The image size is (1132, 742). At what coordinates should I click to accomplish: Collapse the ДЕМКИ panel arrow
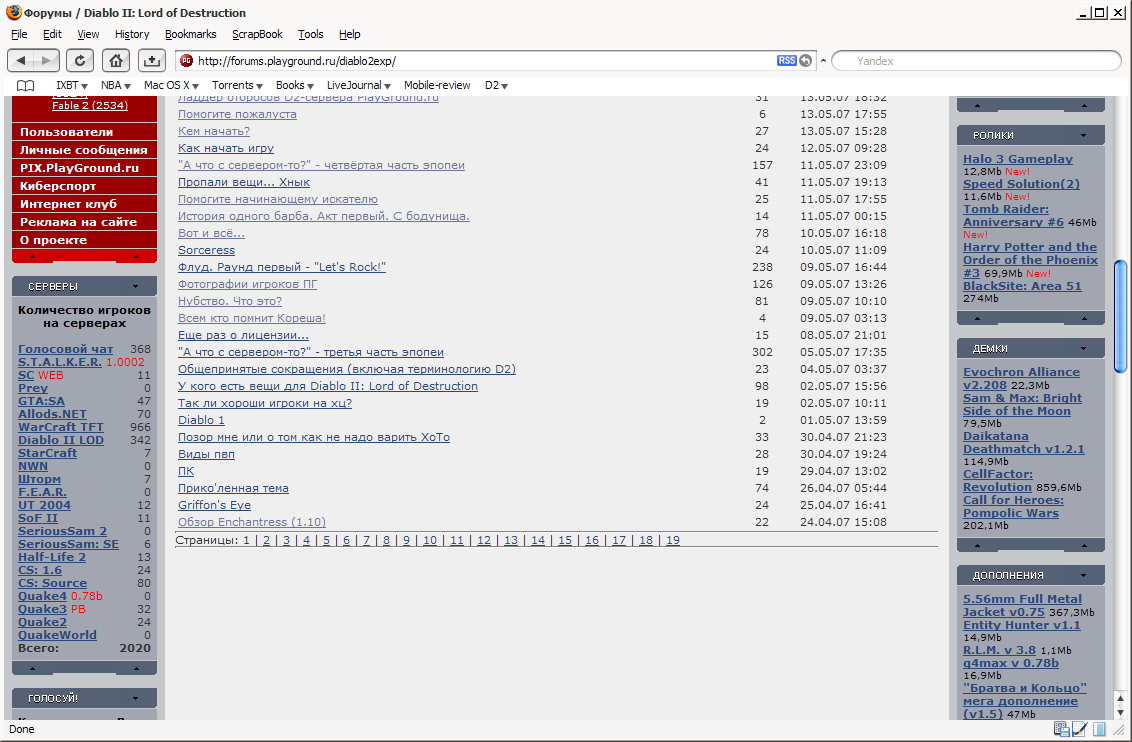pos(1083,349)
